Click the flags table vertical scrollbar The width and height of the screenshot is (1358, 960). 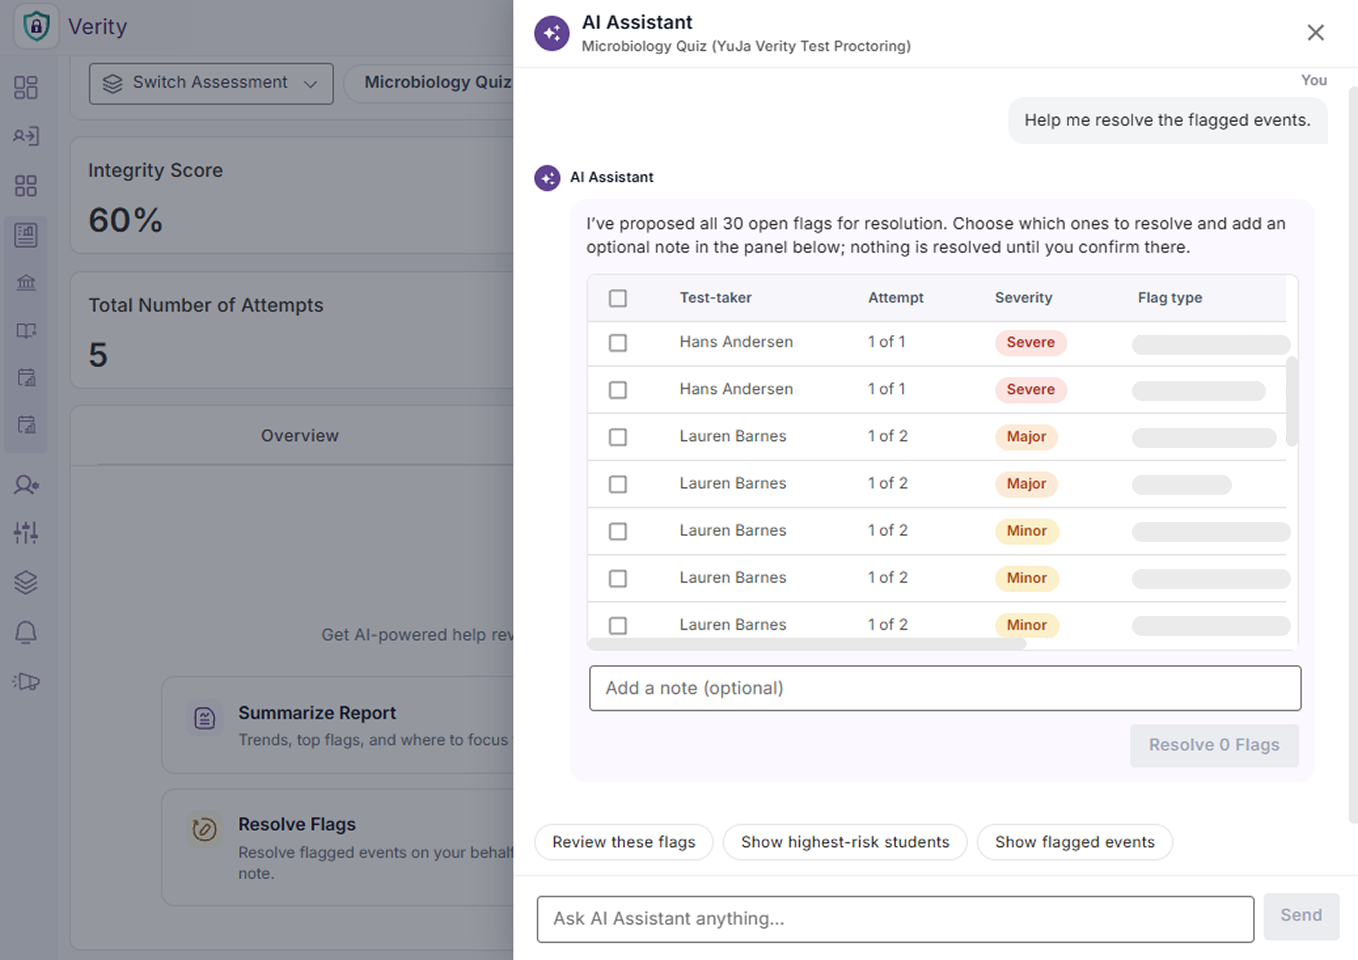tap(1292, 400)
